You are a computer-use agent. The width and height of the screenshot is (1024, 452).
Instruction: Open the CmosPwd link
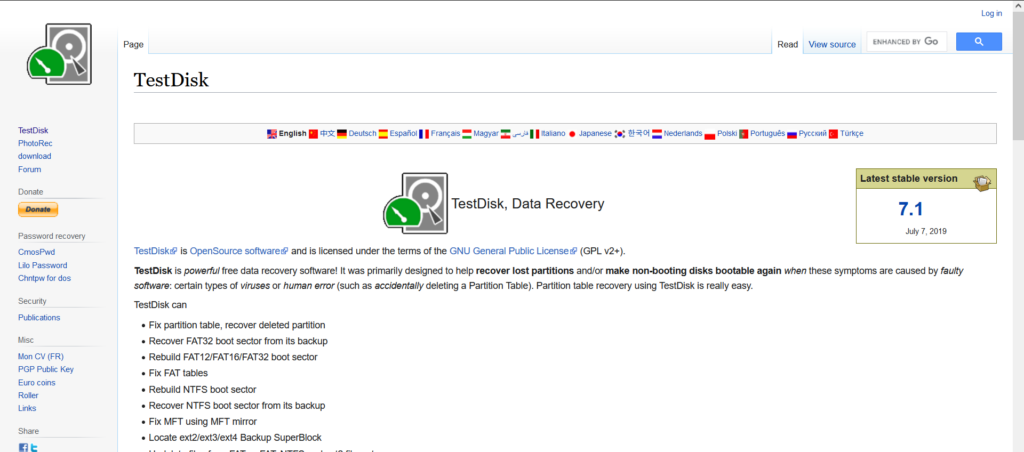(35, 252)
